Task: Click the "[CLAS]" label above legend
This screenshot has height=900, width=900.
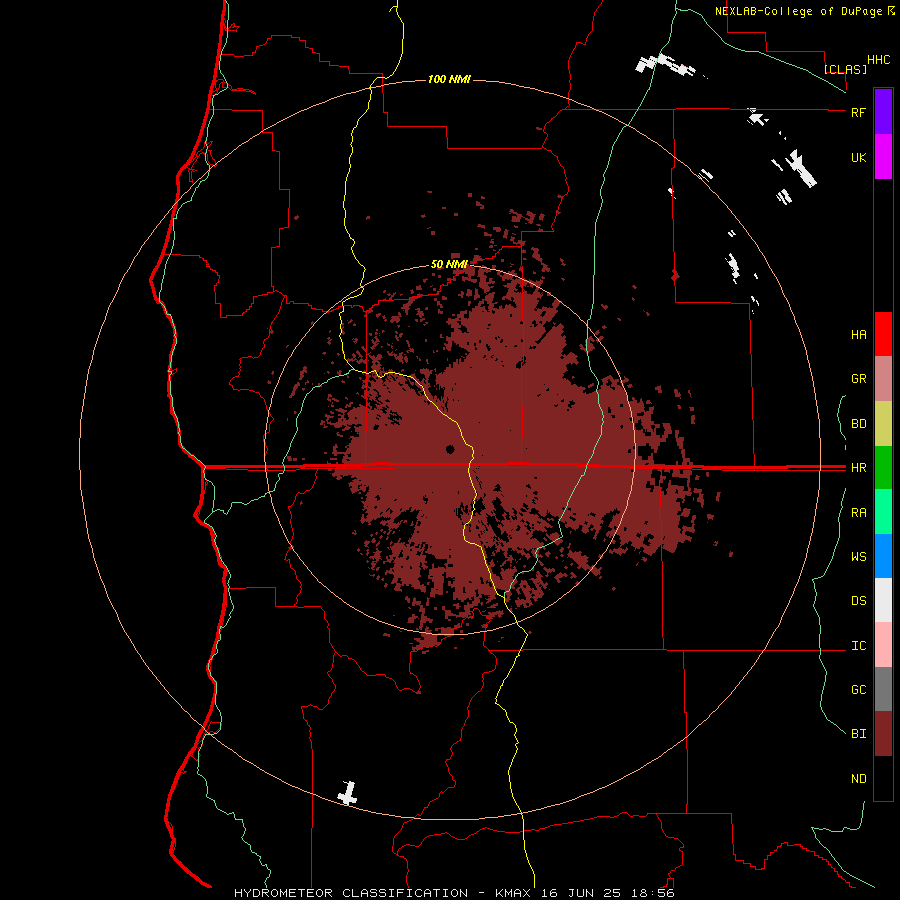Action: [x=845, y=69]
